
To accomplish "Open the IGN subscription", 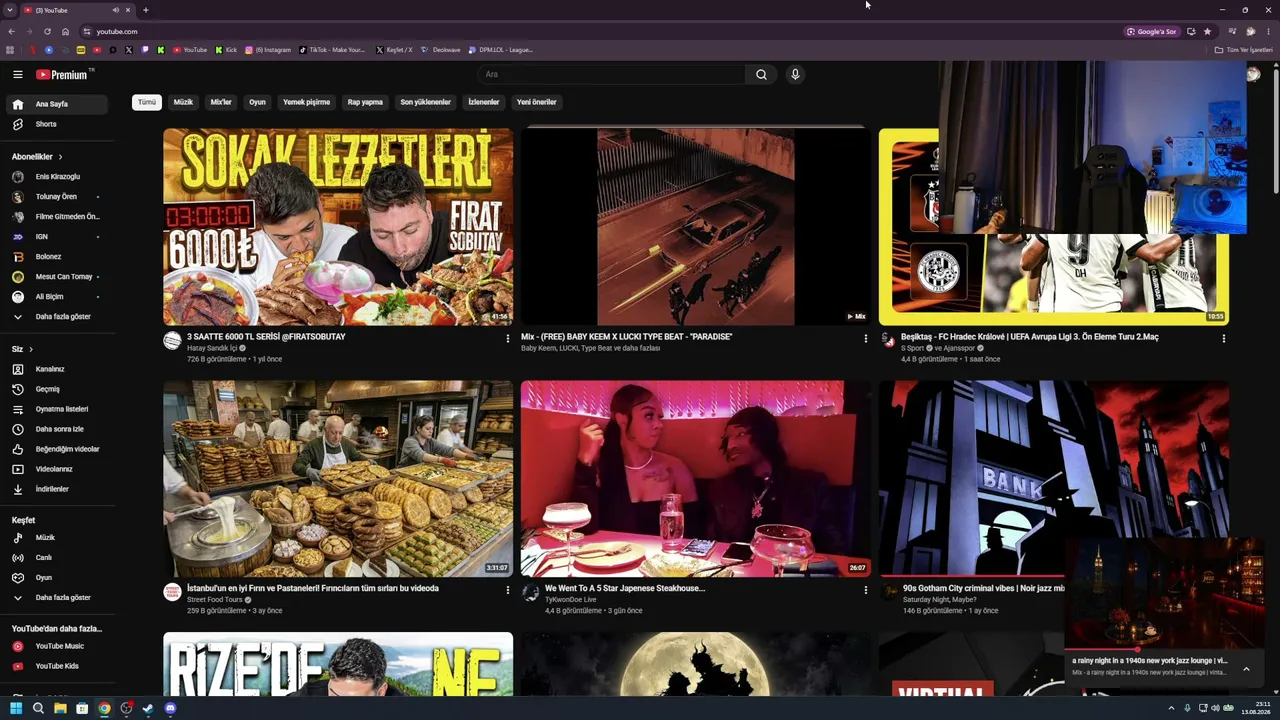I will tap(56, 237).
